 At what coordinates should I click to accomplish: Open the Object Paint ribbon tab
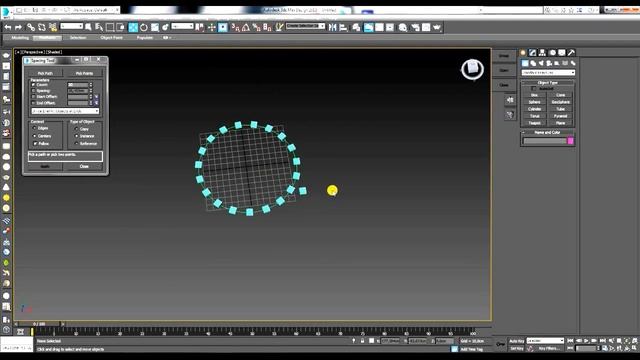[x=111, y=38]
